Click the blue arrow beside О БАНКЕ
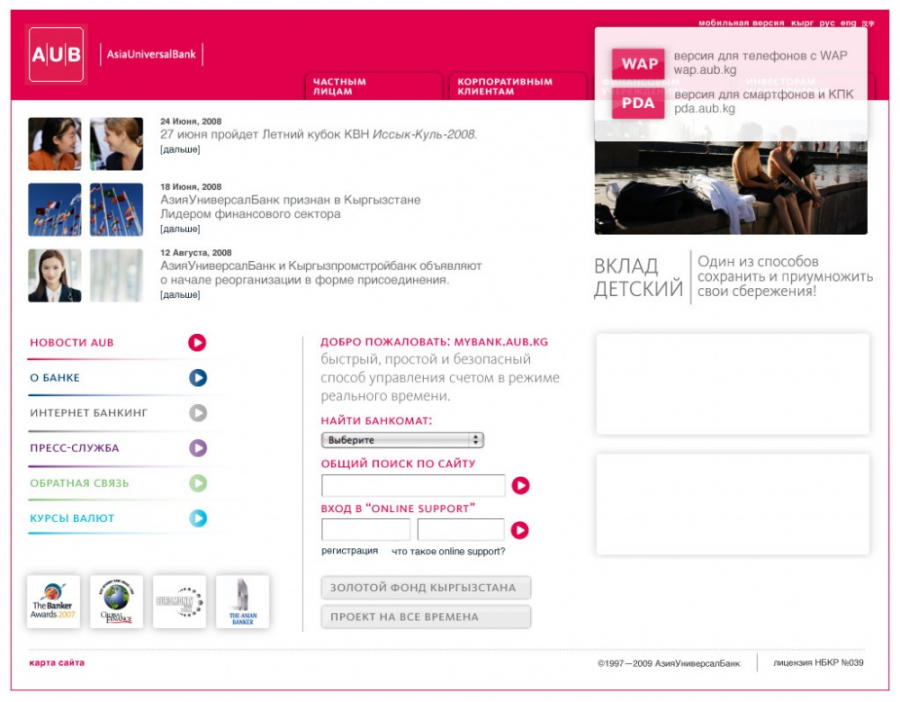The width and height of the screenshot is (900, 702). [197, 378]
